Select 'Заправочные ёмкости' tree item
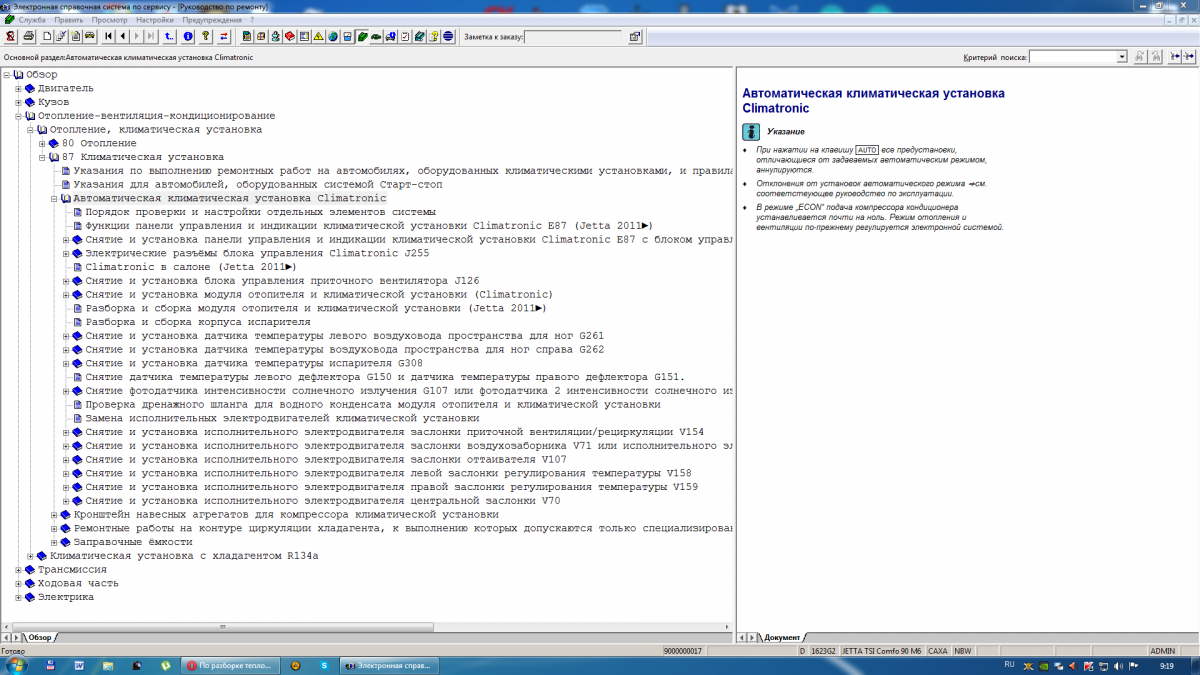The width and height of the screenshot is (1200, 675). [131, 541]
